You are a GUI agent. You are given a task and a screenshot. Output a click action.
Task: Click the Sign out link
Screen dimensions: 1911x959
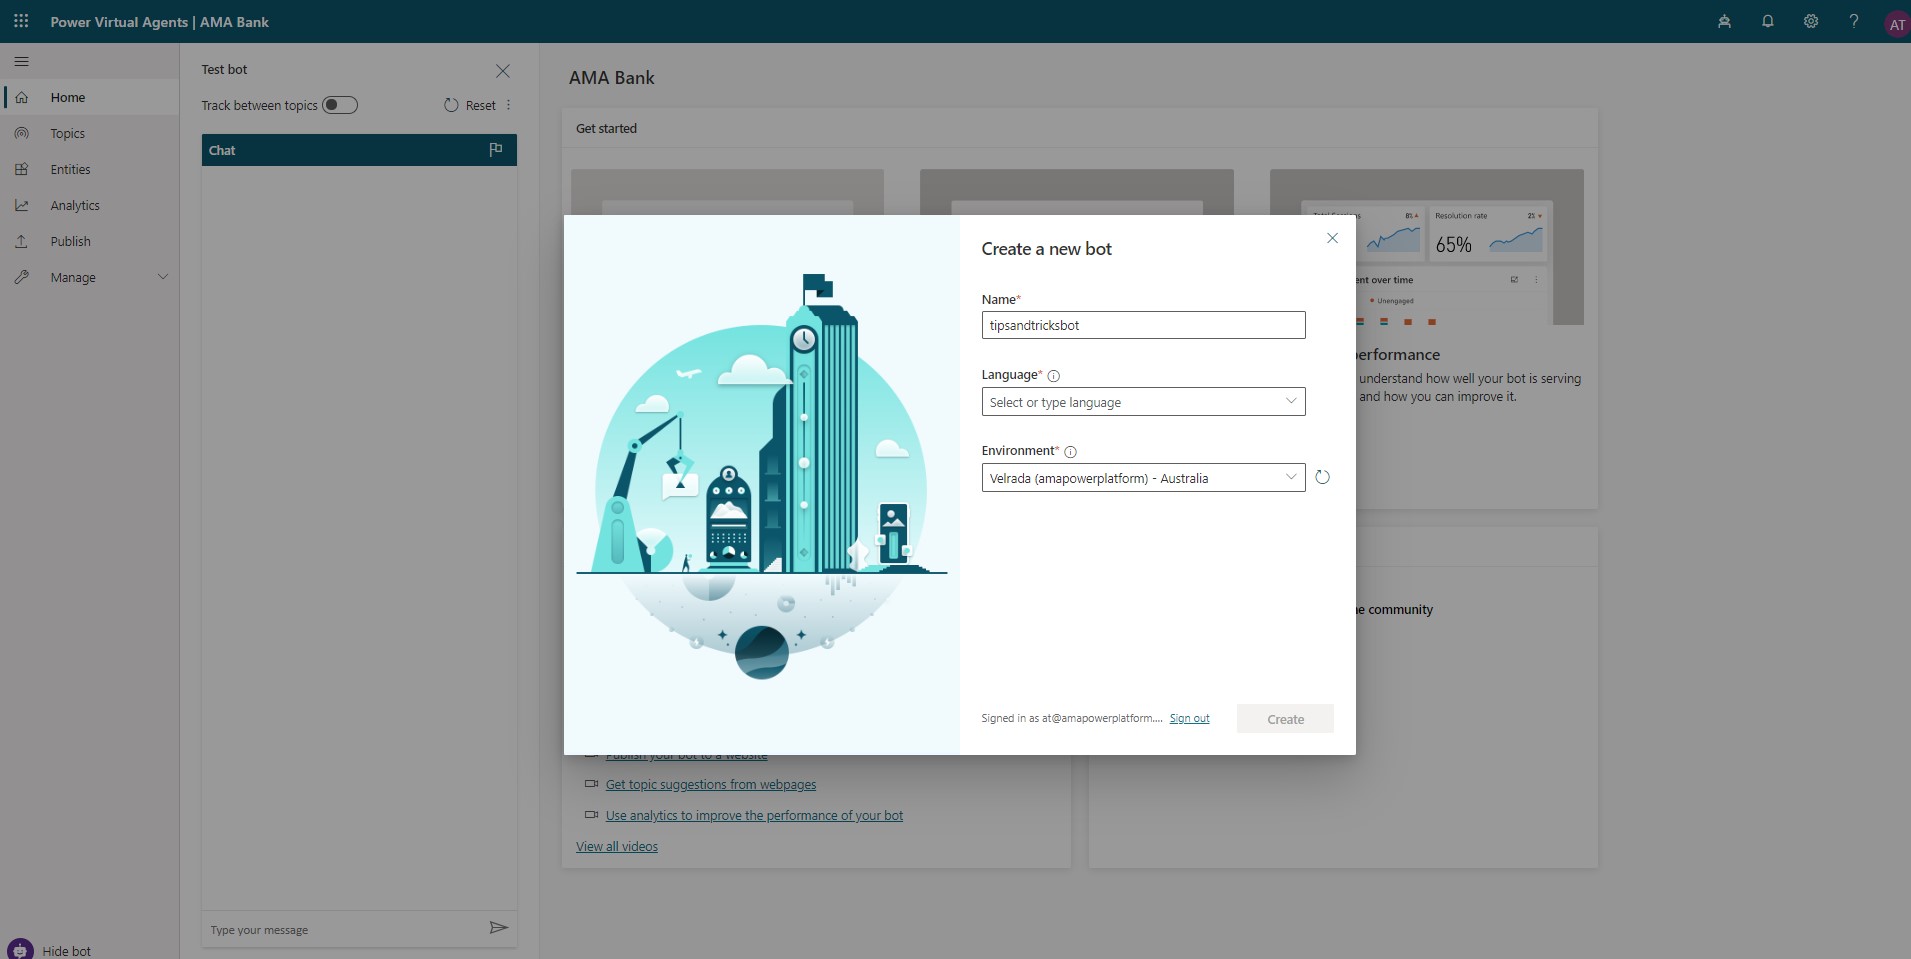point(1189,718)
